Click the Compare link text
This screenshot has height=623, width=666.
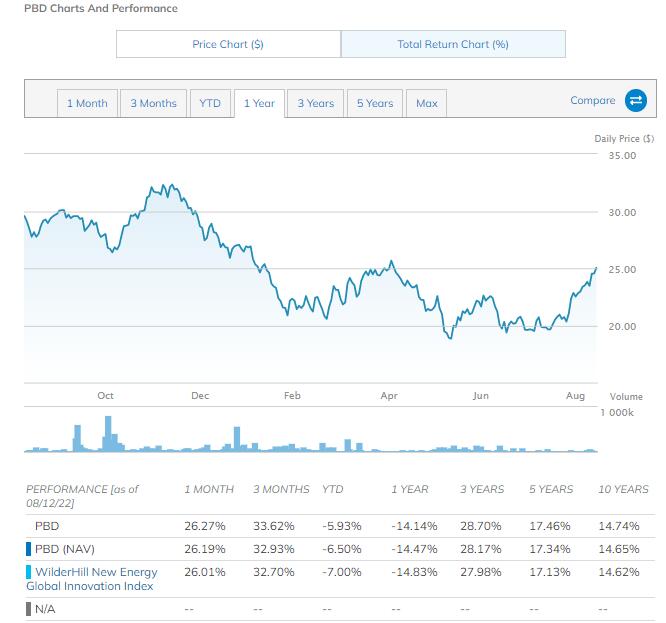(x=593, y=100)
